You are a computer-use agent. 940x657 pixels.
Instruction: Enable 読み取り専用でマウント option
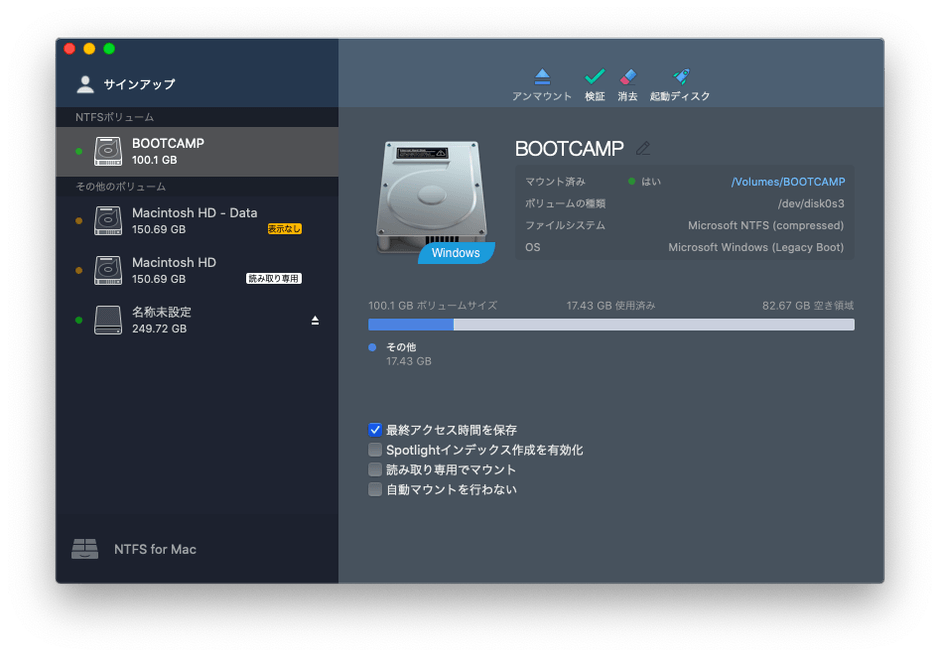(375, 469)
